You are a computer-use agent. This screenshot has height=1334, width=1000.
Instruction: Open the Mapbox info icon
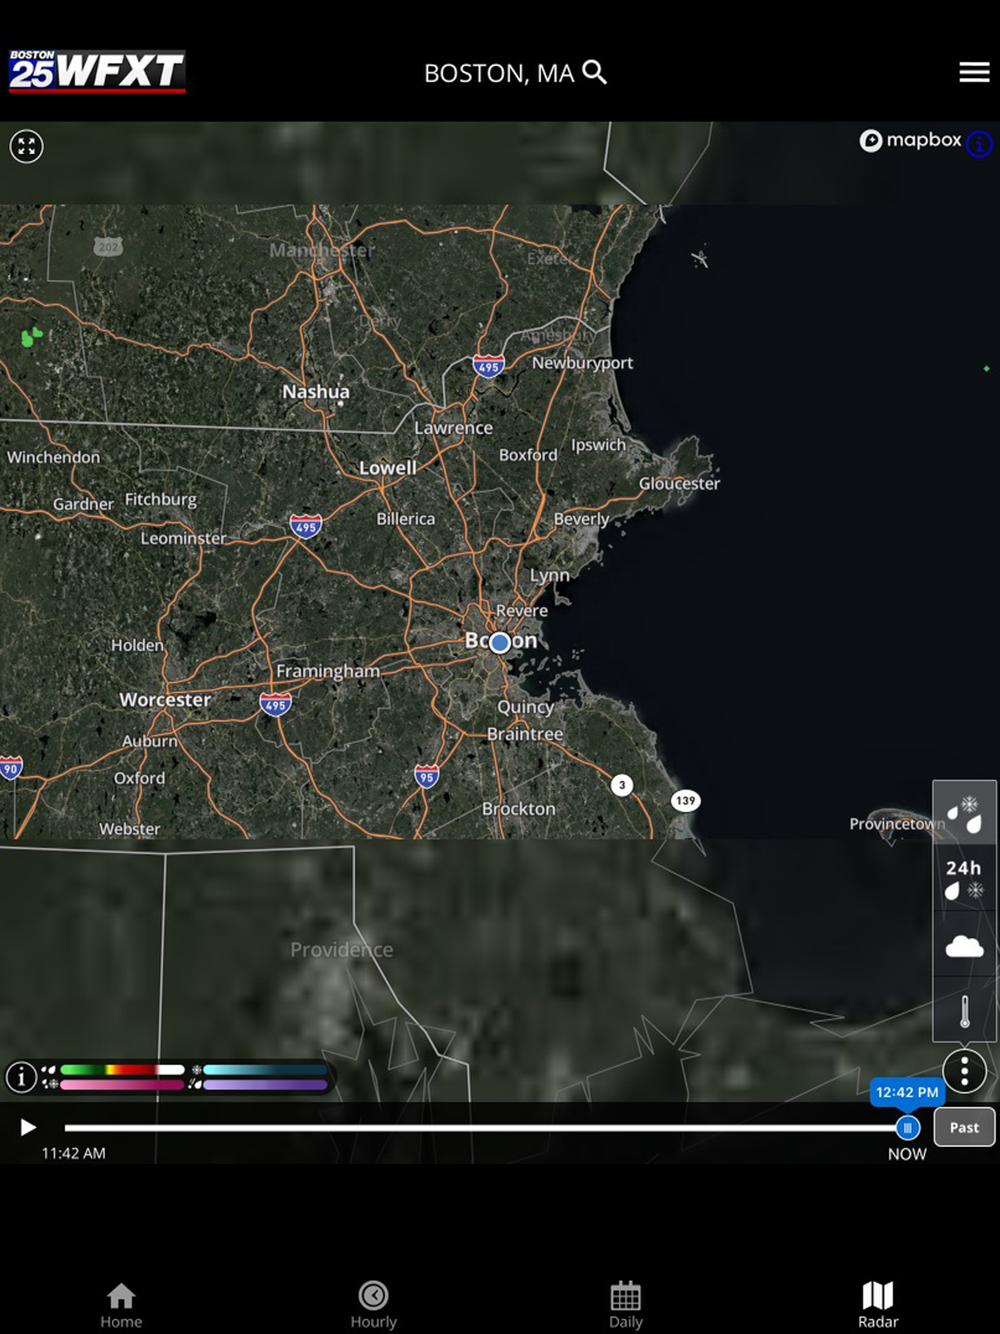(x=979, y=144)
